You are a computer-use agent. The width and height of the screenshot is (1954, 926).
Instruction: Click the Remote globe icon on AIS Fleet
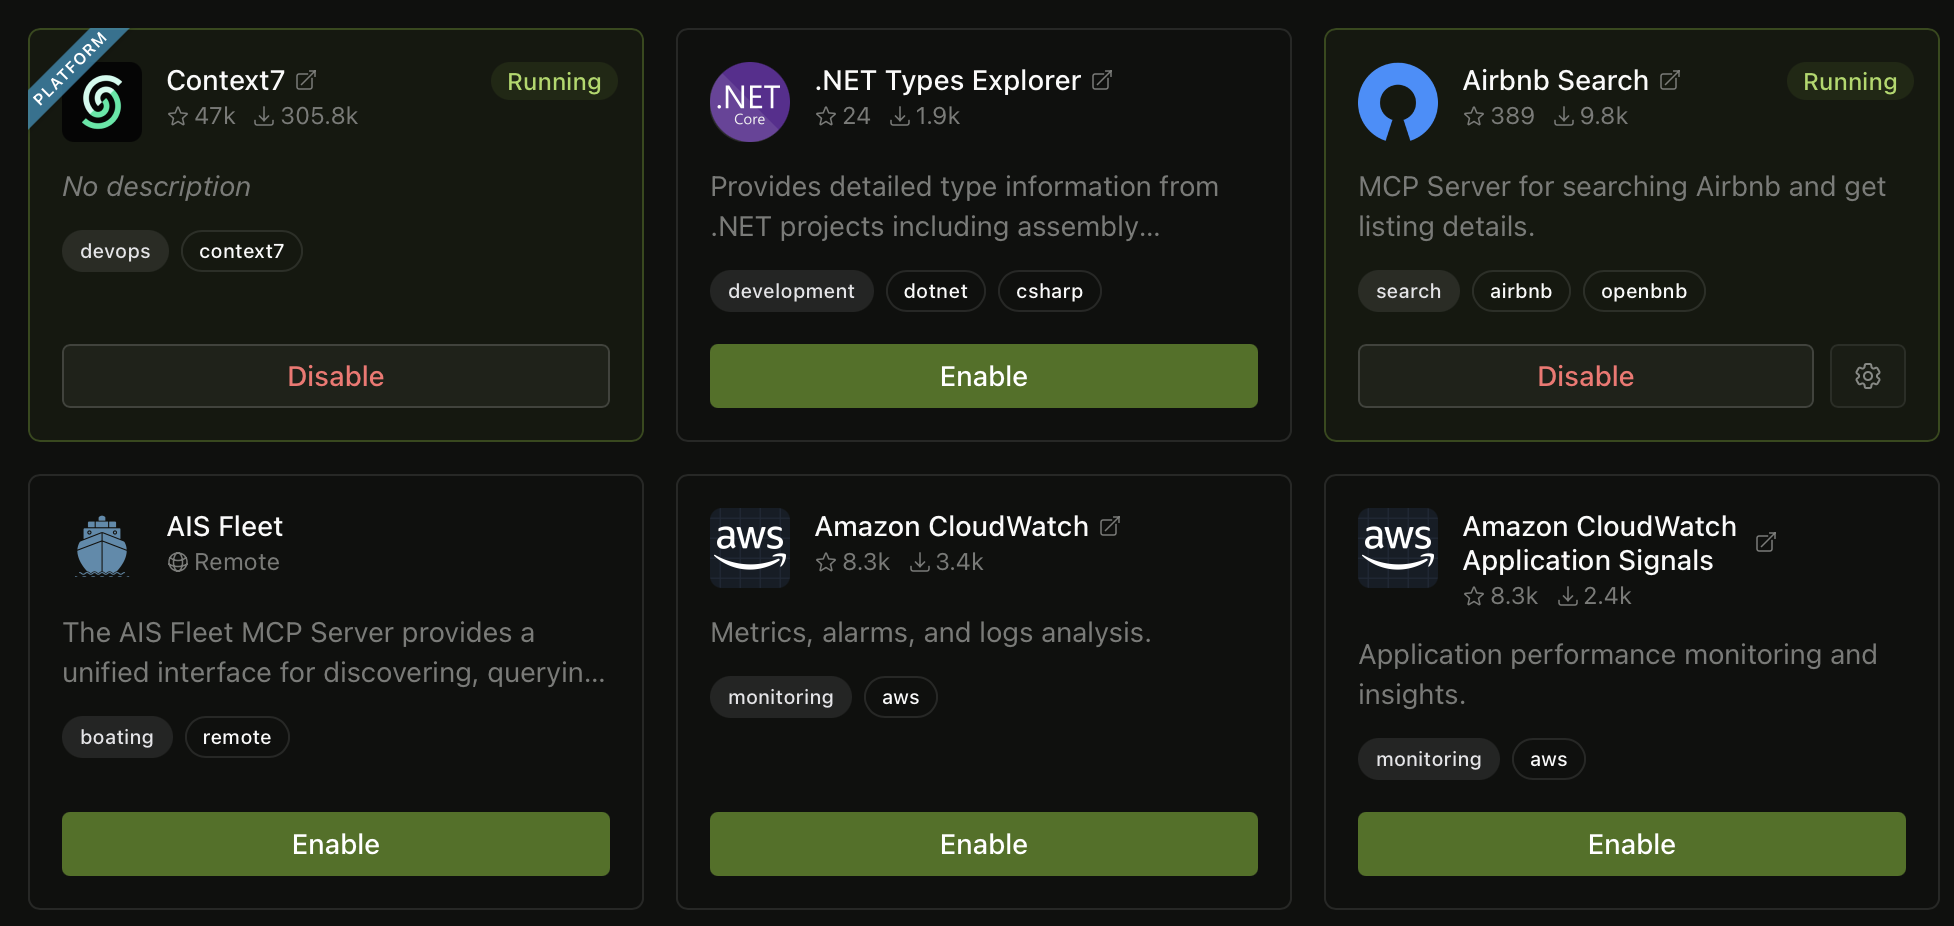[178, 562]
